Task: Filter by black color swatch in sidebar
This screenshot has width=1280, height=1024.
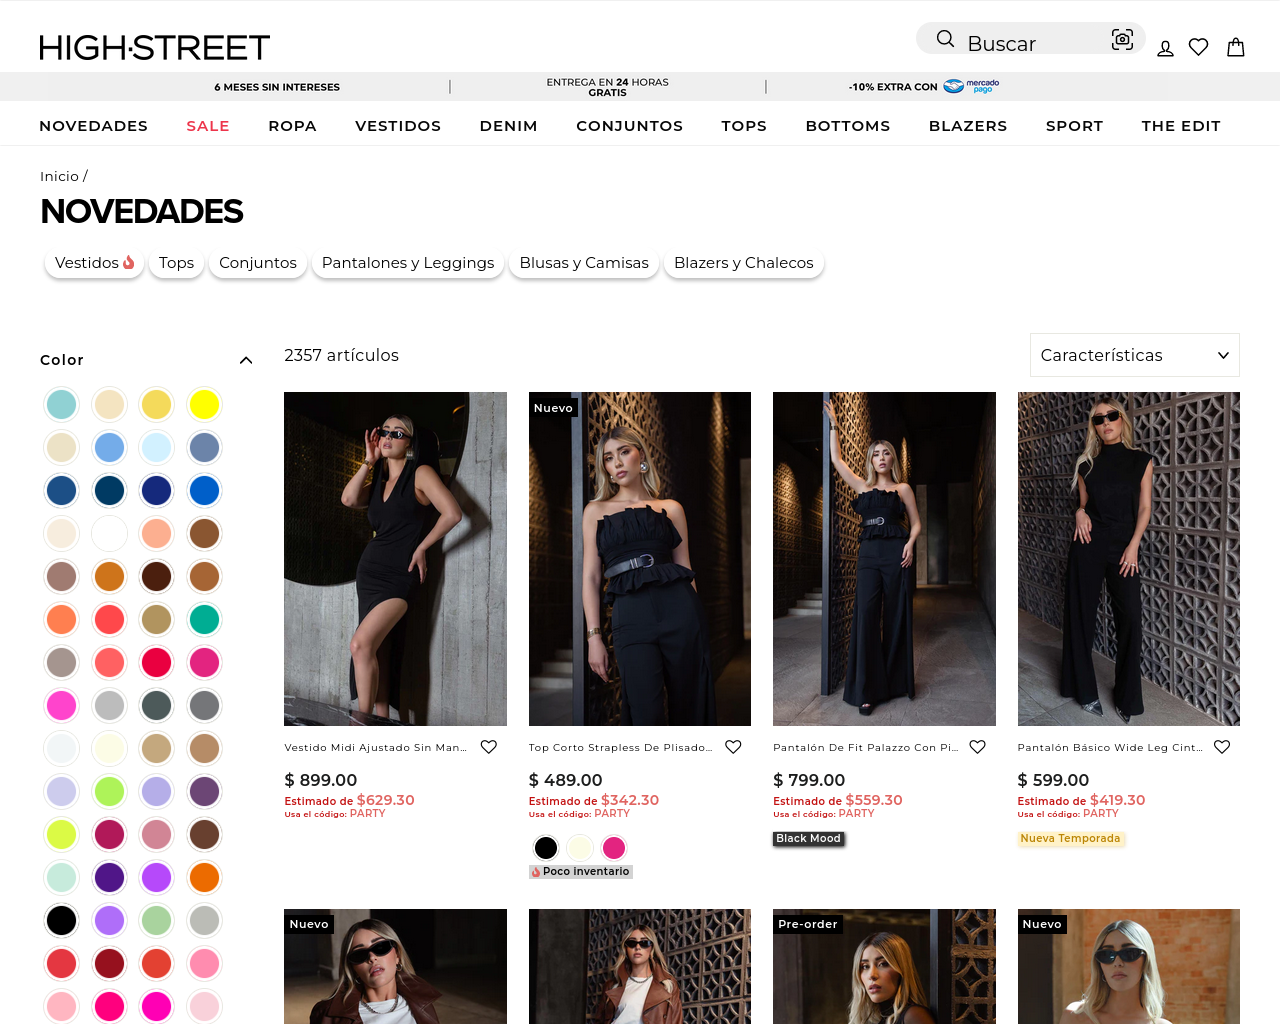Action: (62, 920)
